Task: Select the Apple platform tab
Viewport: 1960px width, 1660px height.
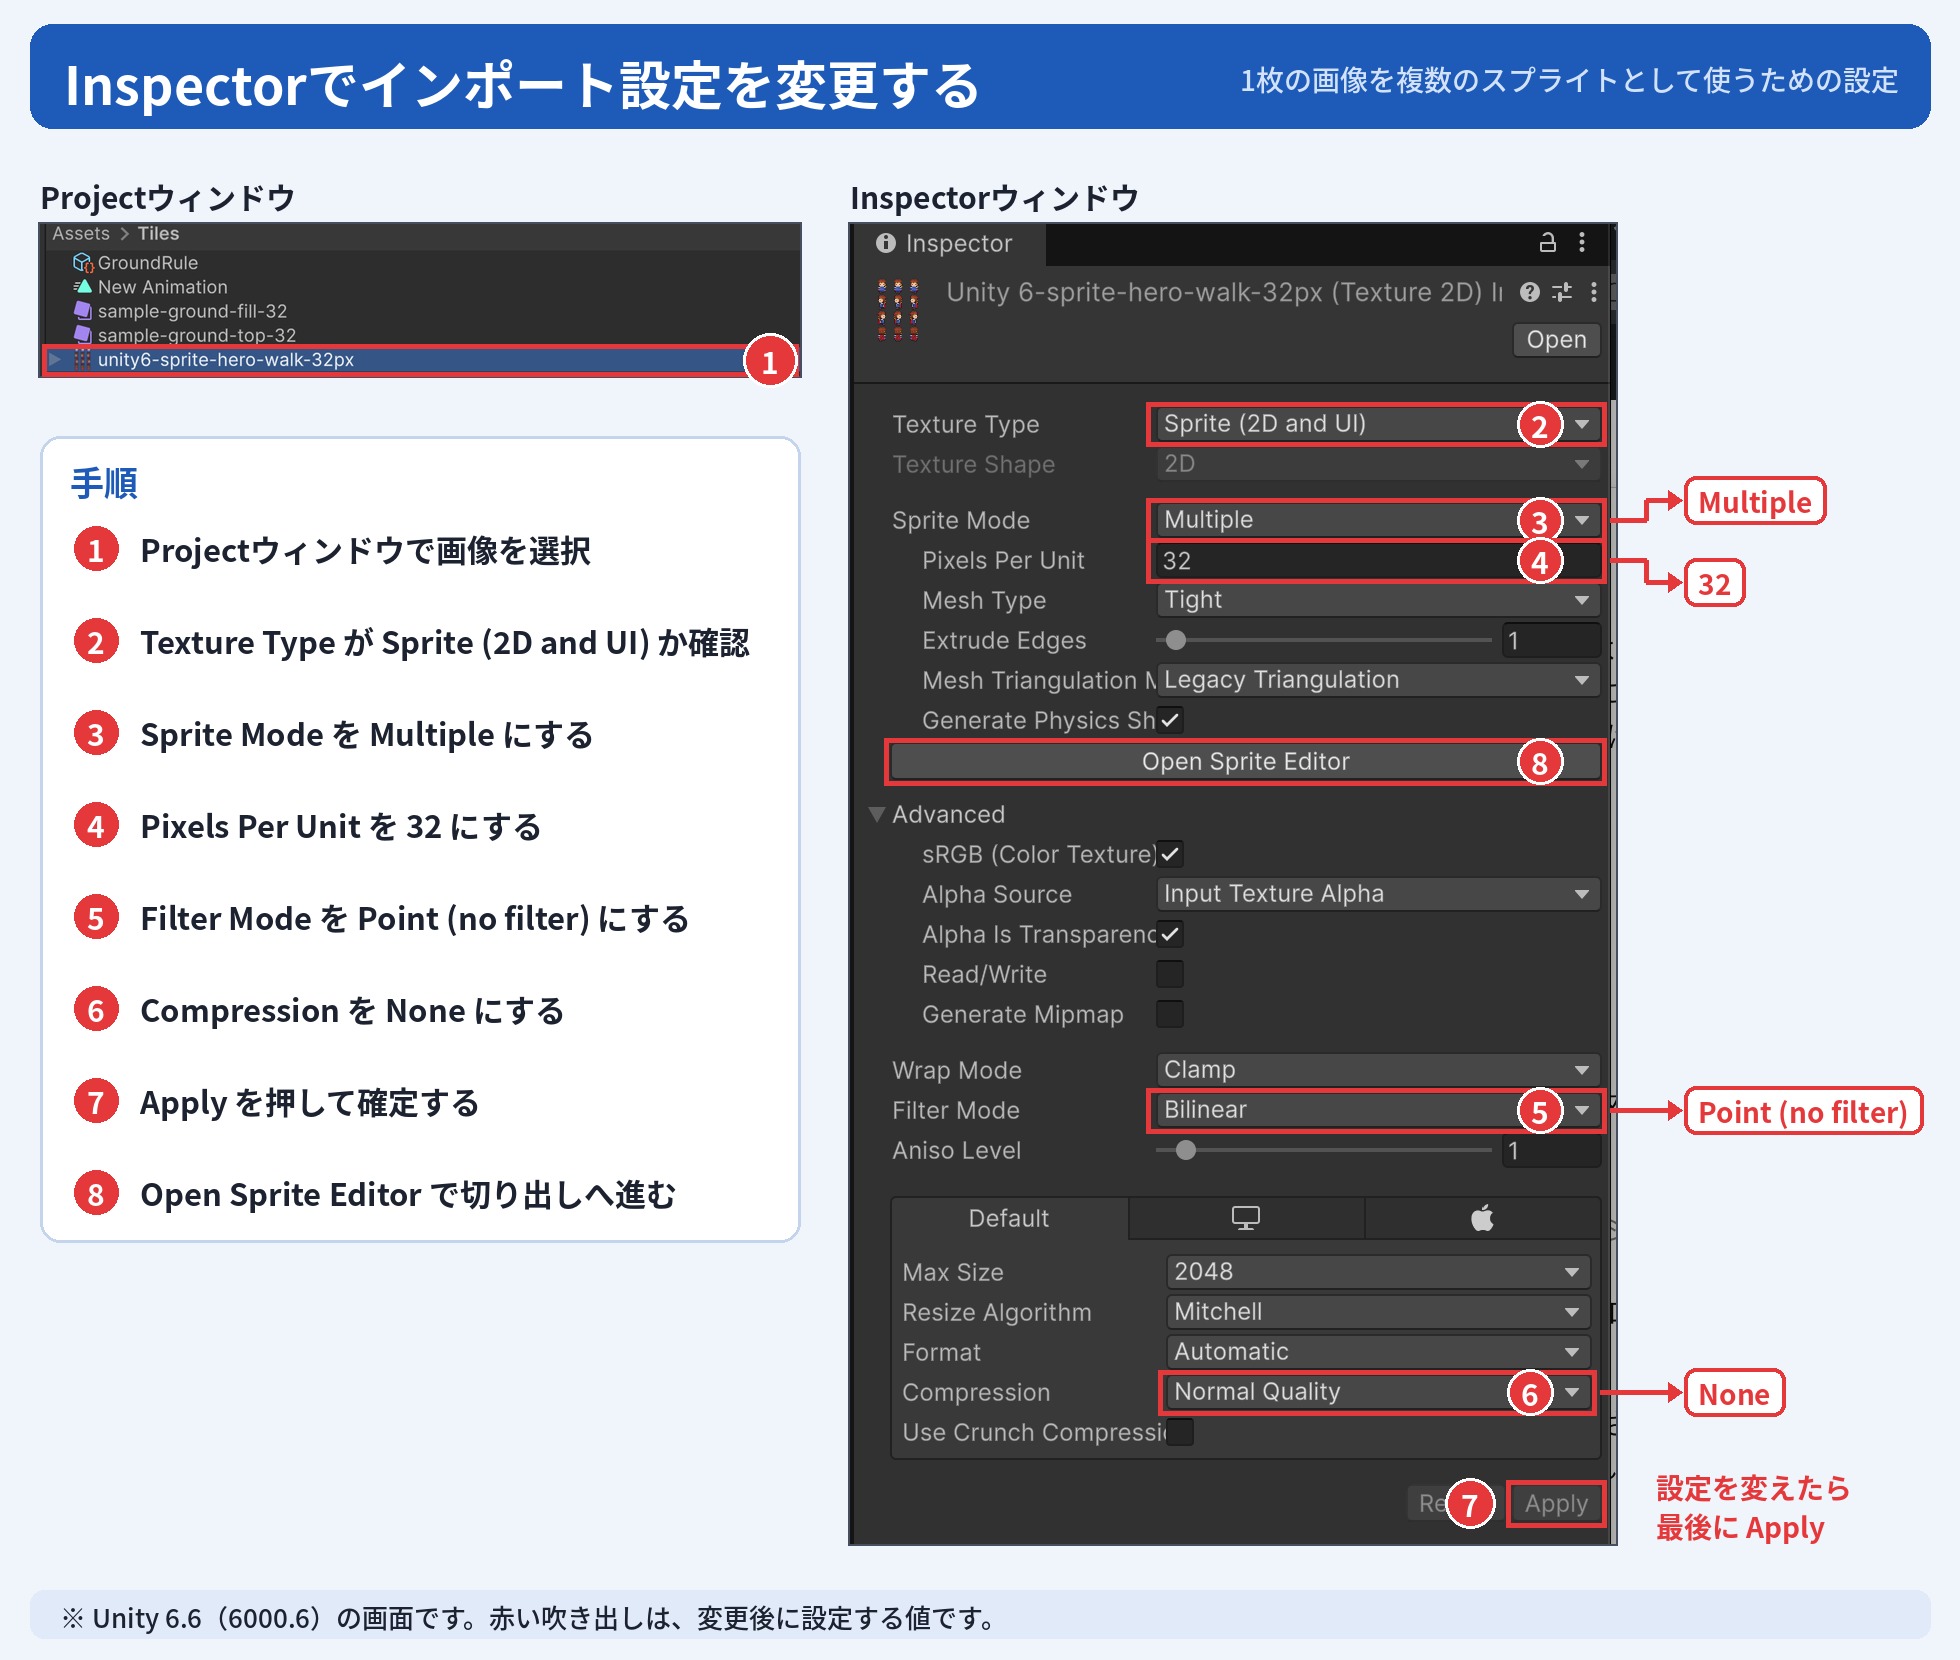Action: pos(1482,1218)
